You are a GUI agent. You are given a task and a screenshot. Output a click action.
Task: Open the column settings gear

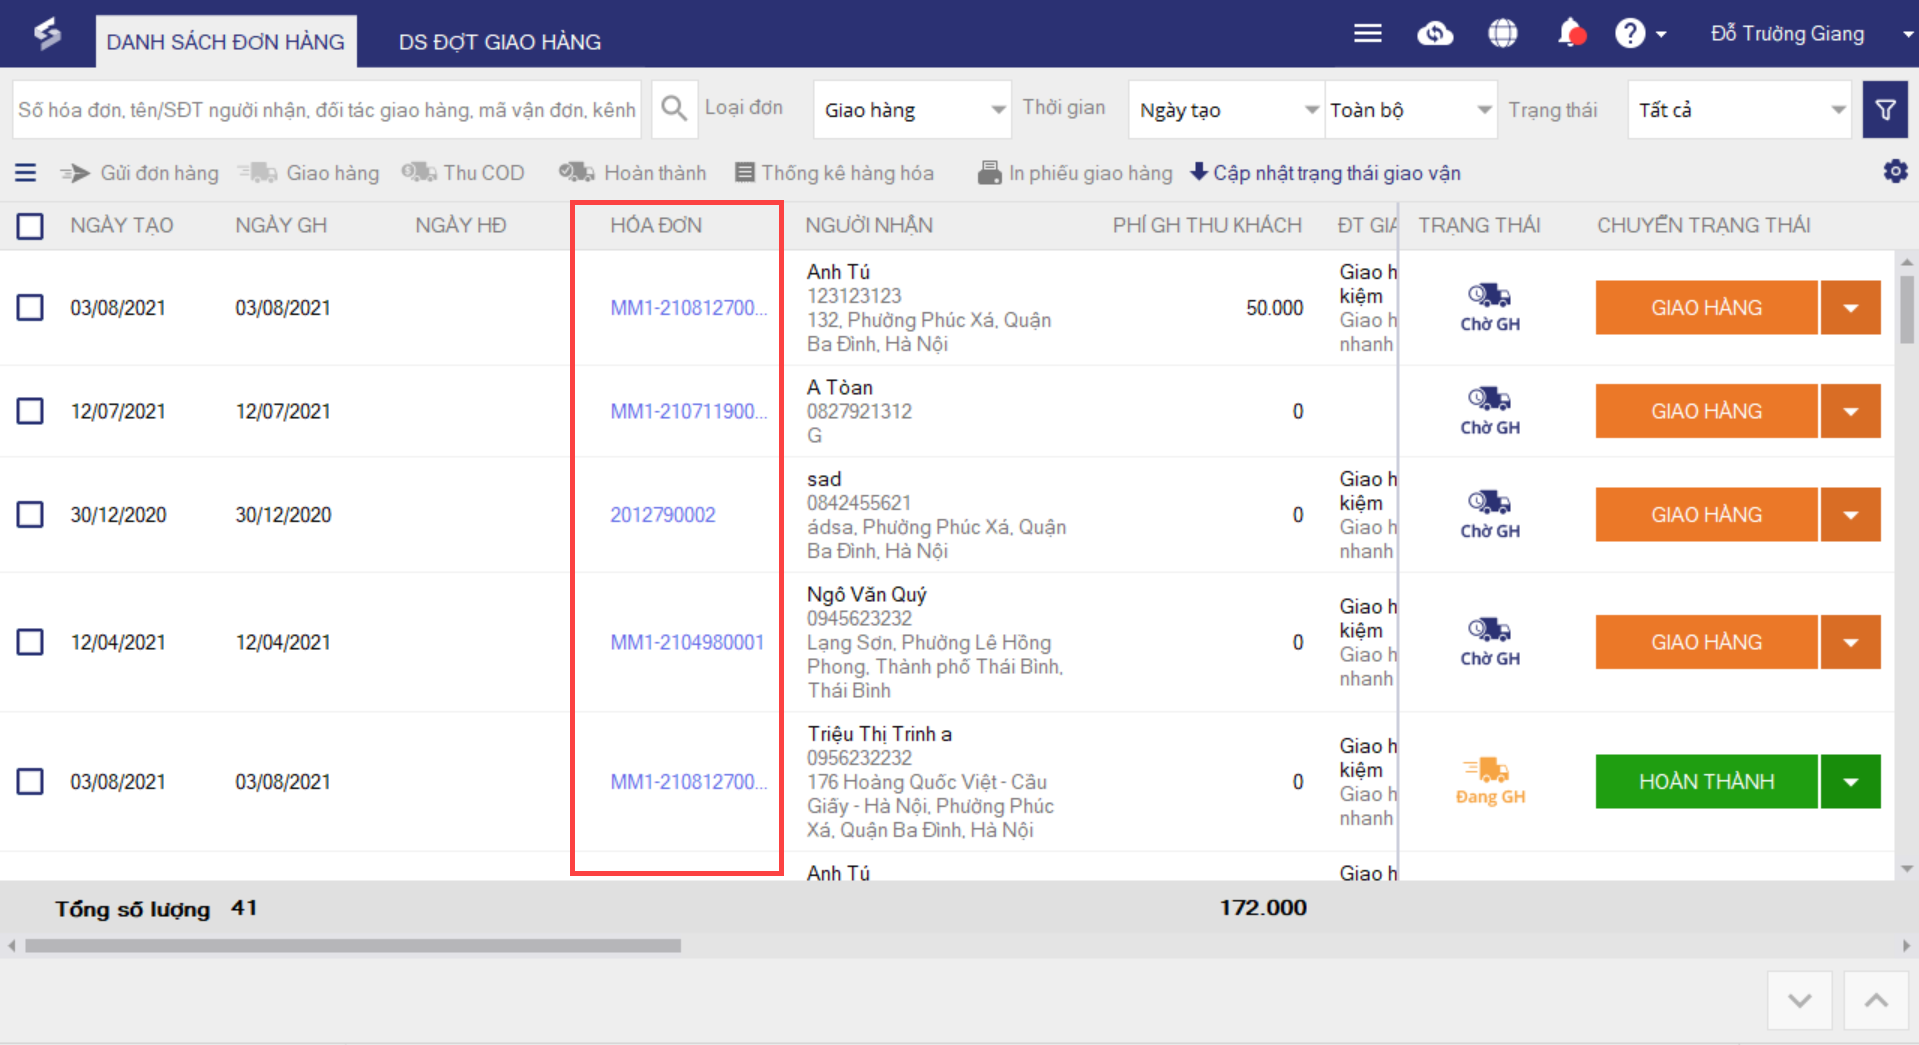tap(1895, 172)
